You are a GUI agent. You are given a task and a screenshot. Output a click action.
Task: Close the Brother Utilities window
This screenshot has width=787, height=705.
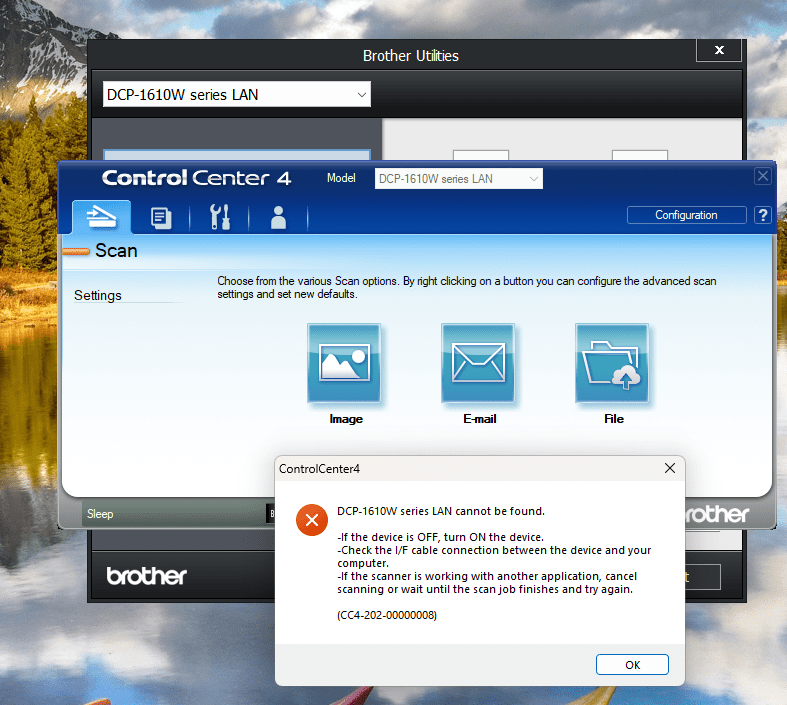(719, 50)
